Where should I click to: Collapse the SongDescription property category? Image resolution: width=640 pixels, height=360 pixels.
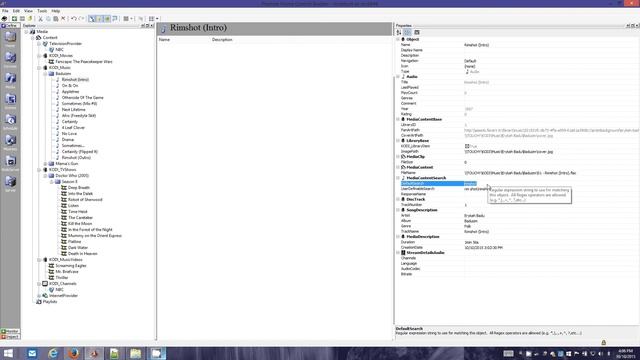[x=398, y=210]
